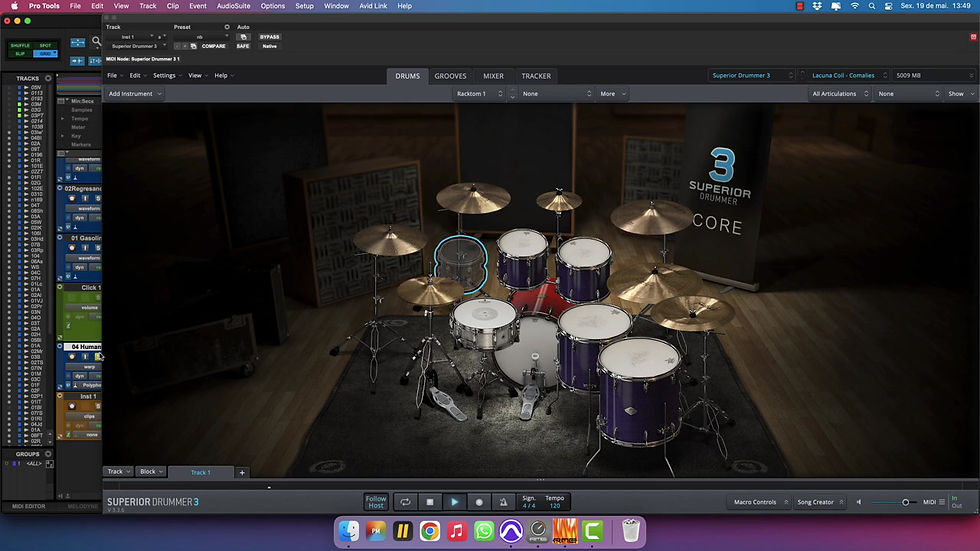Image resolution: width=980 pixels, height=551 pixels.
Task: Open the Superior Drummer 3 library selector
Action: pyautogui.click(x=752, y=75)
